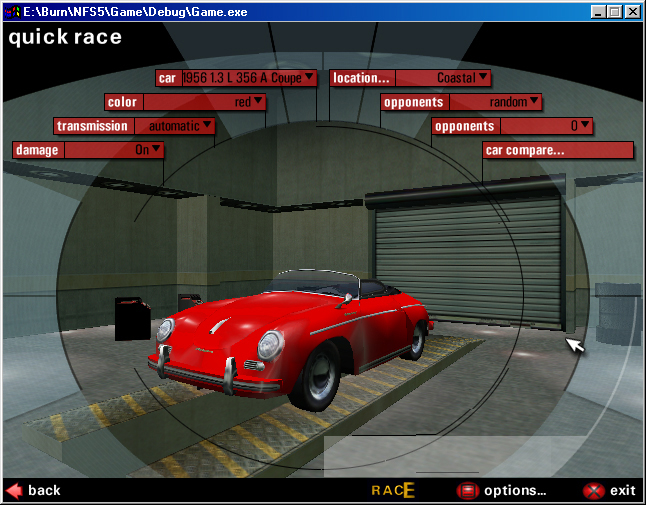646x505 pixels.
Task: Click the car label tag
Action: pyautogui.click(x=168, y=78)
